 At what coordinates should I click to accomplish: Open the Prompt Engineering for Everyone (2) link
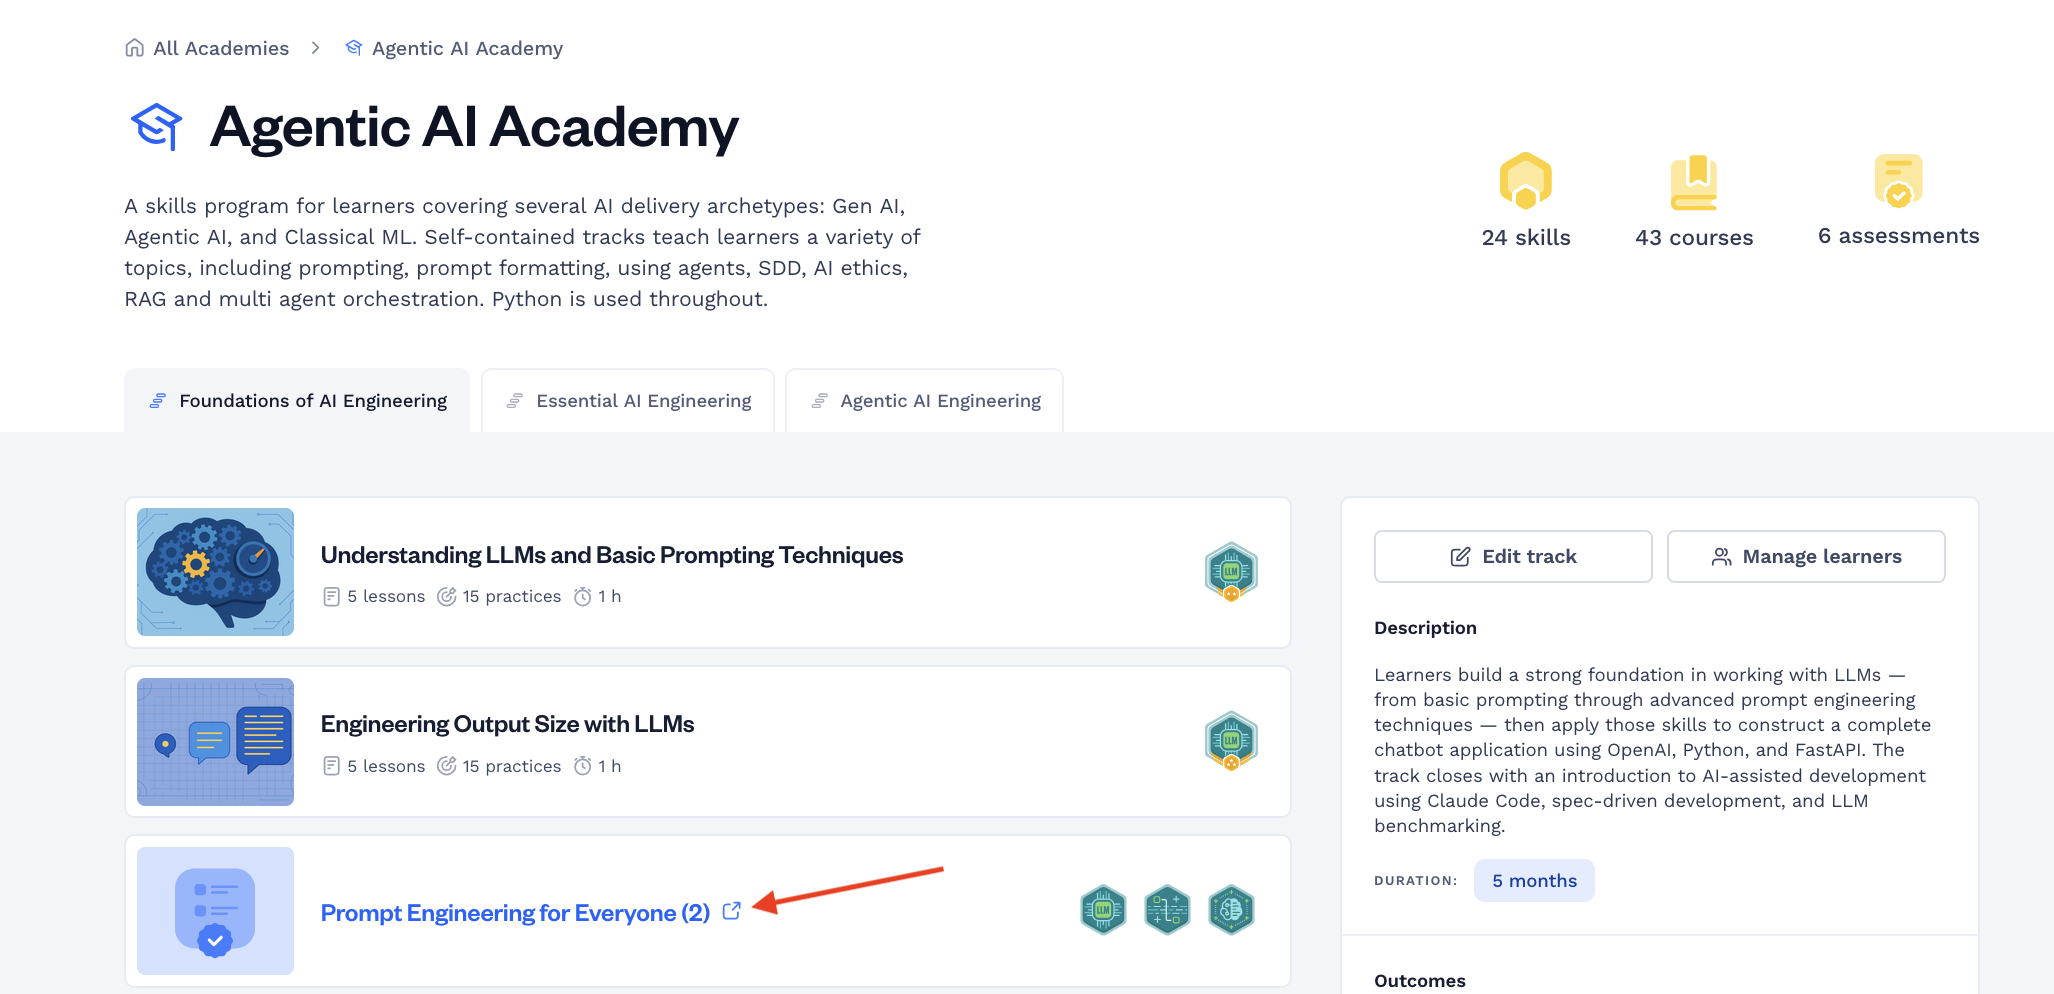click(x=515, y=913)
